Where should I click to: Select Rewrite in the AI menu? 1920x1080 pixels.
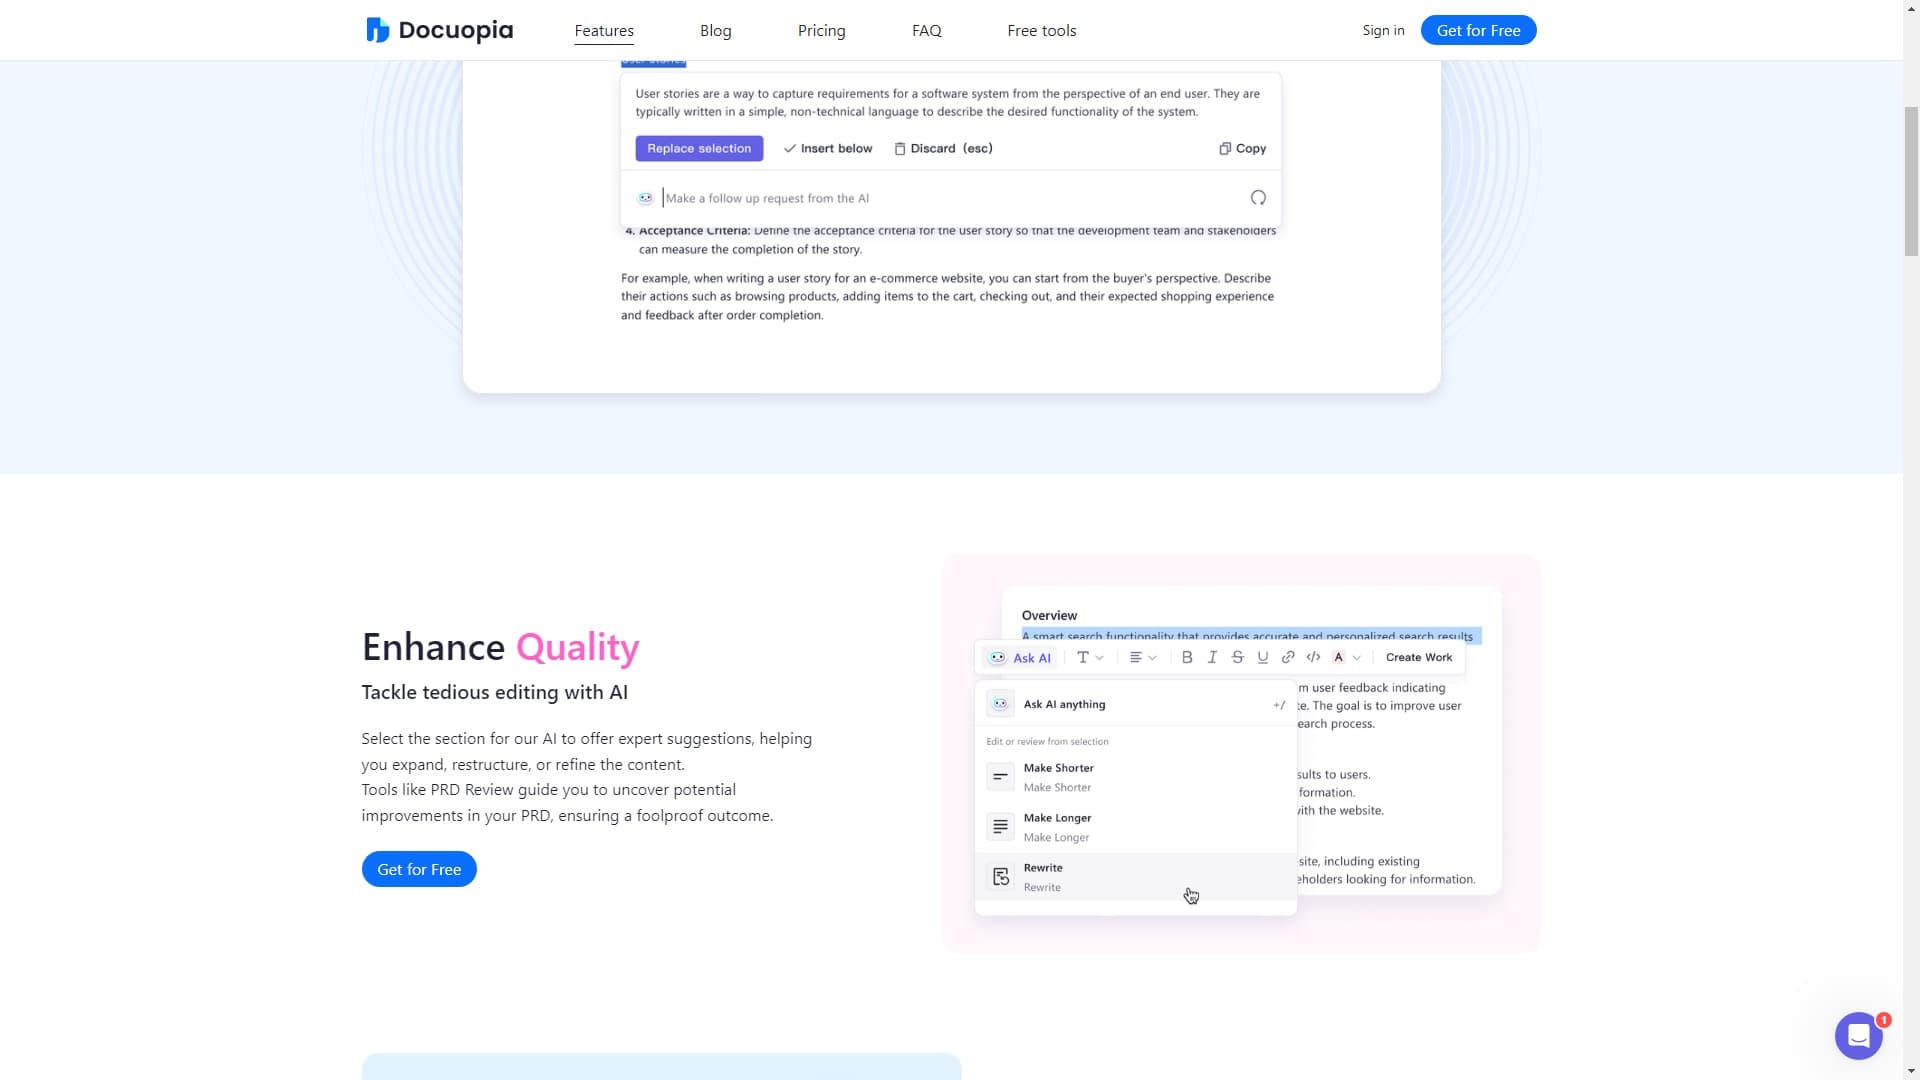1136,877
